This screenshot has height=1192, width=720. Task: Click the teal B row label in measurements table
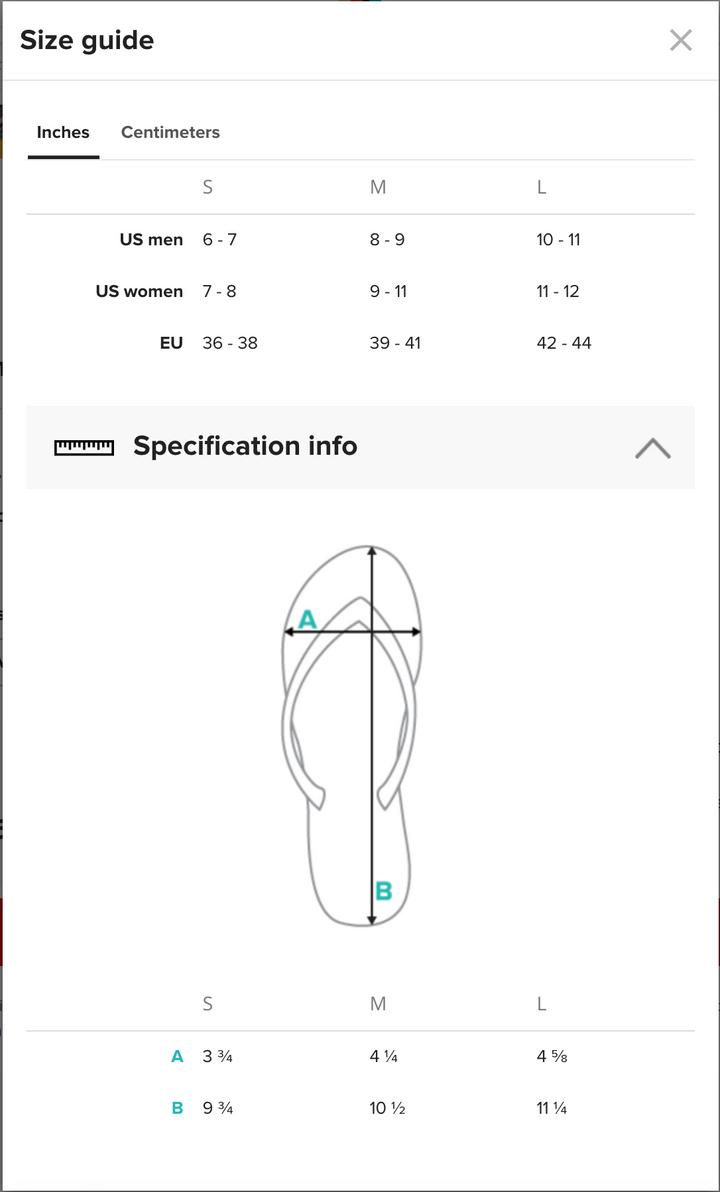pos(177,1108)
